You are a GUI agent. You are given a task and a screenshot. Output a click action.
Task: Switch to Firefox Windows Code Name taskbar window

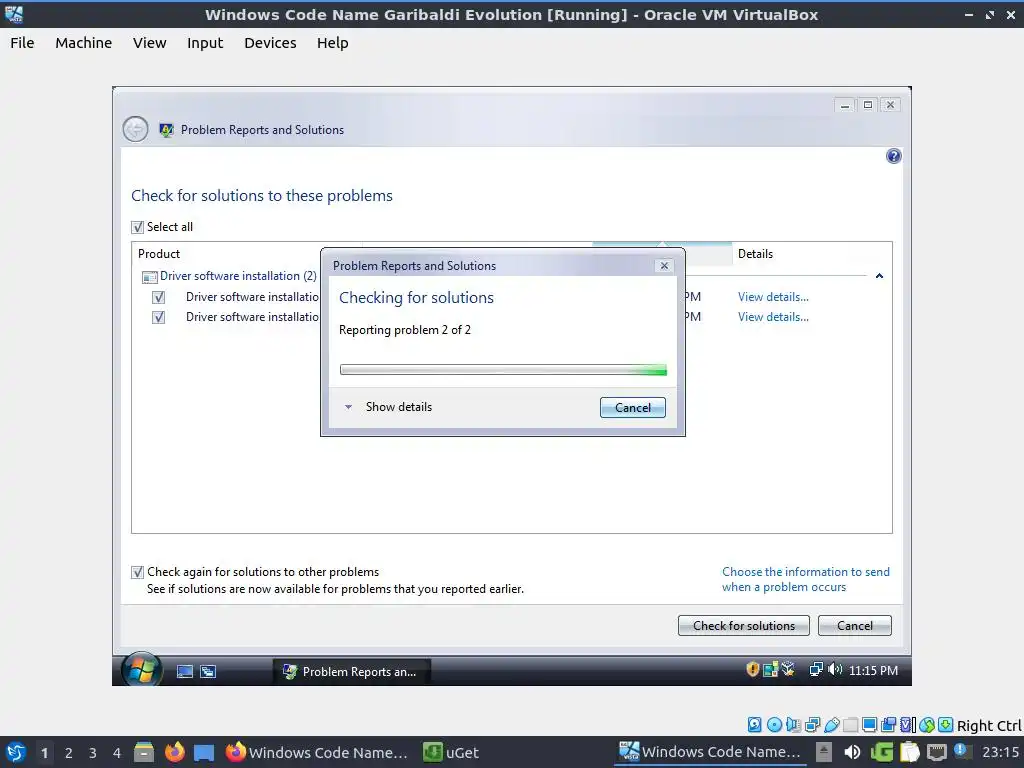click(x=316, y=752)
